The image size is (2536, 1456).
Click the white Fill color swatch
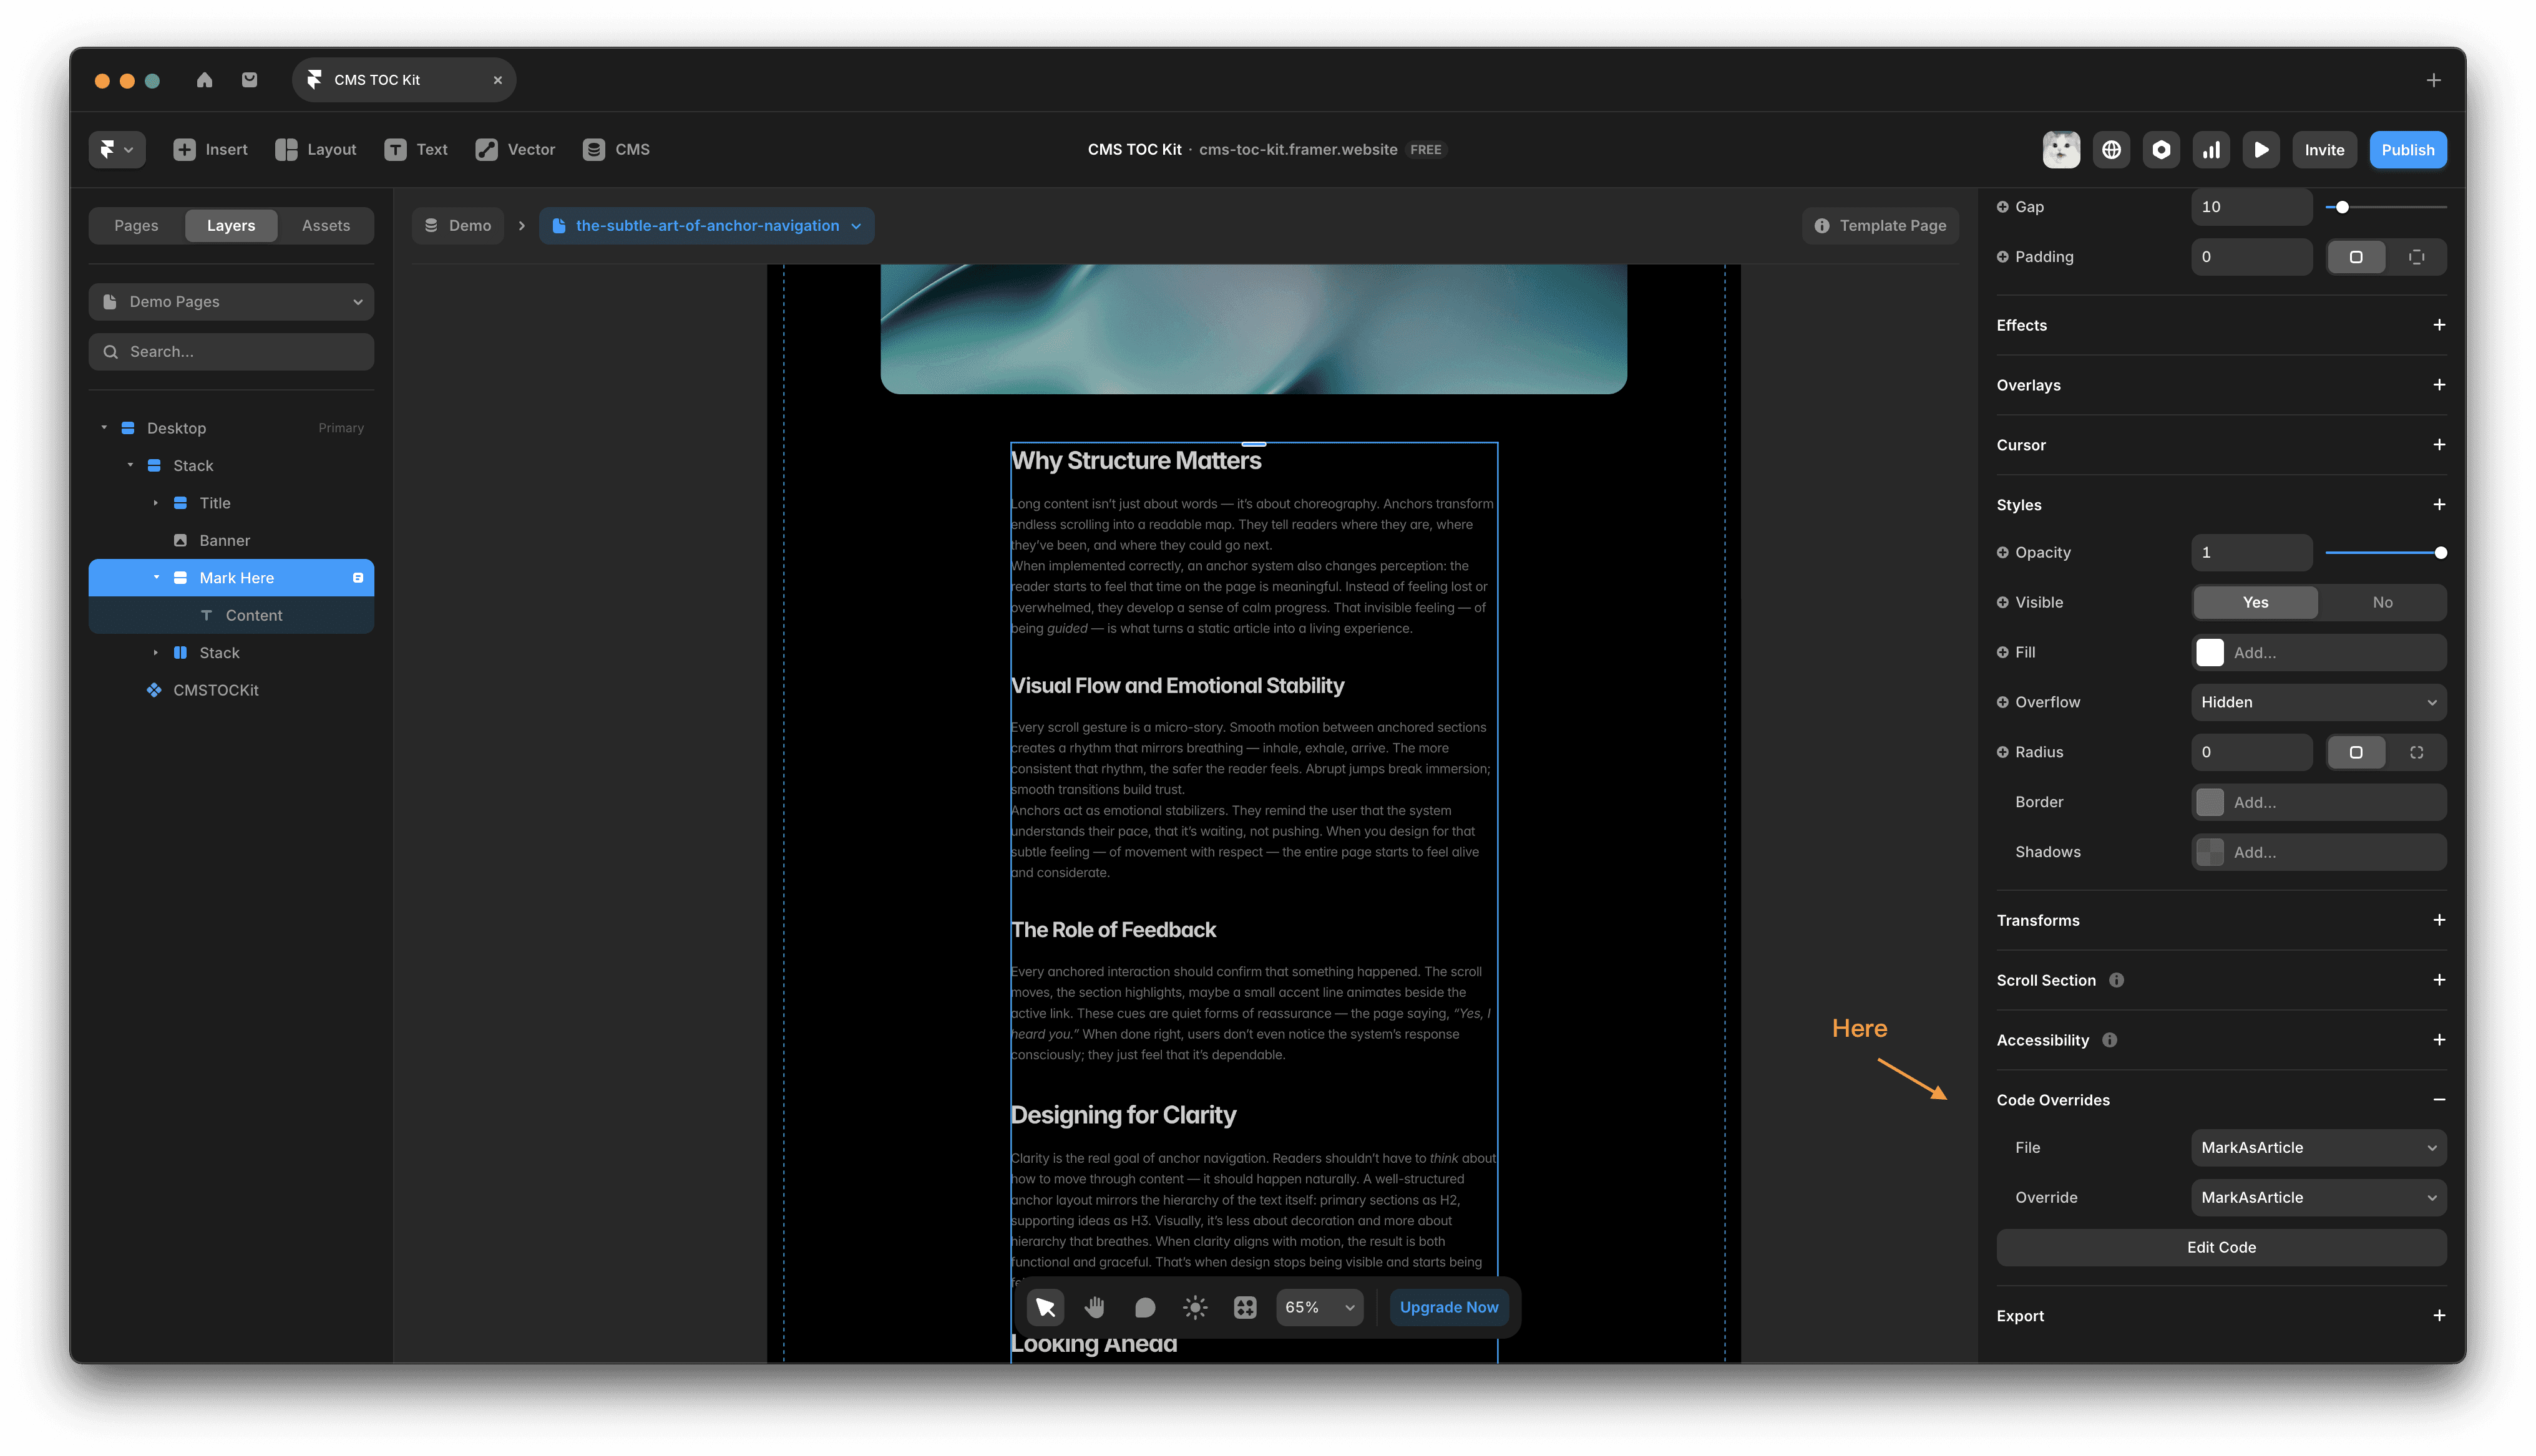tap(2209, 652)
